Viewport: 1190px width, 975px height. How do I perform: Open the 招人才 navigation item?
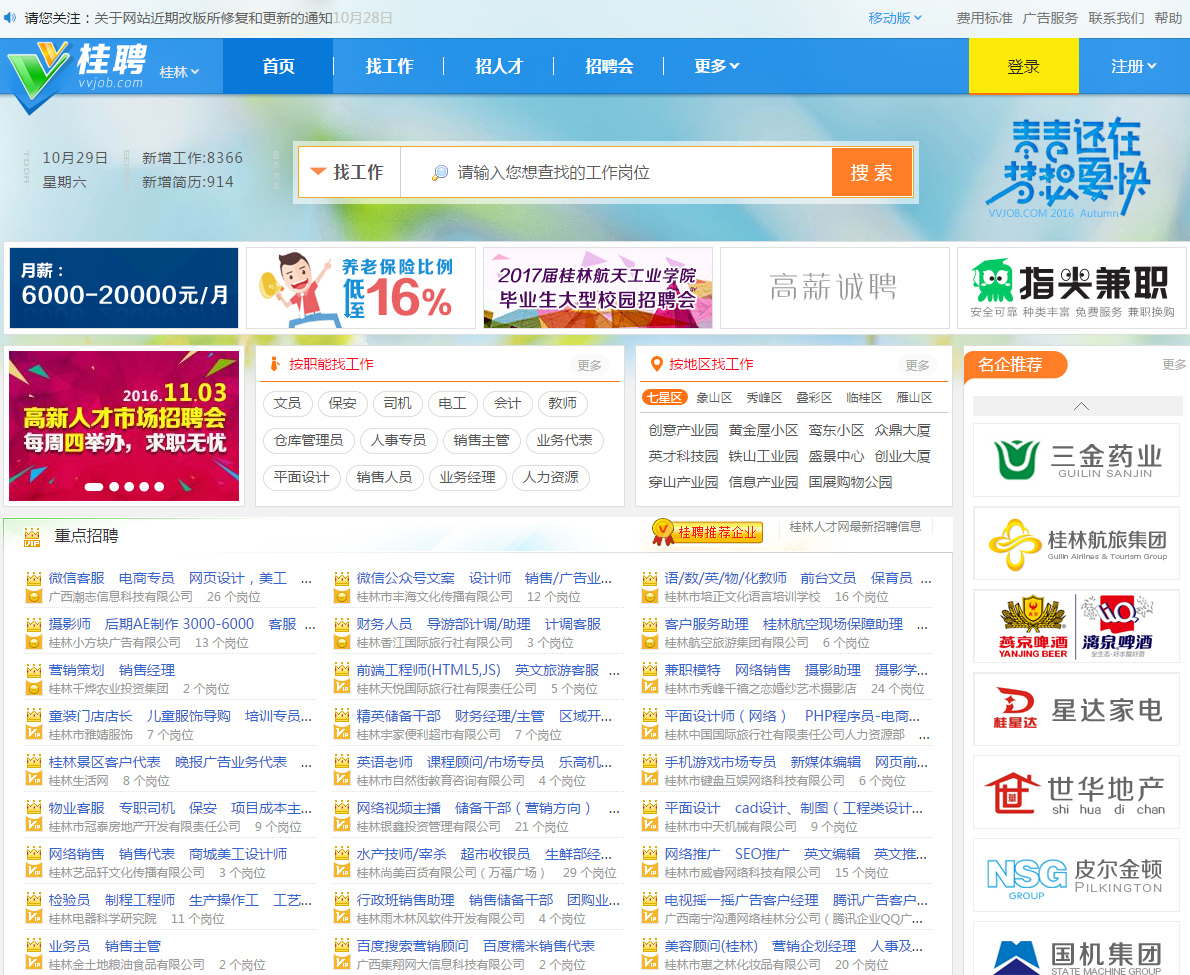[499, 66]
